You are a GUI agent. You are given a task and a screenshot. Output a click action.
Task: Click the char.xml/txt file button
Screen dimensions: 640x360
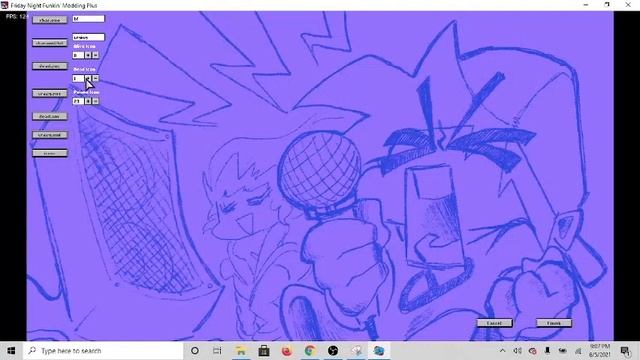pyautogui.click(x=50, y=43)
